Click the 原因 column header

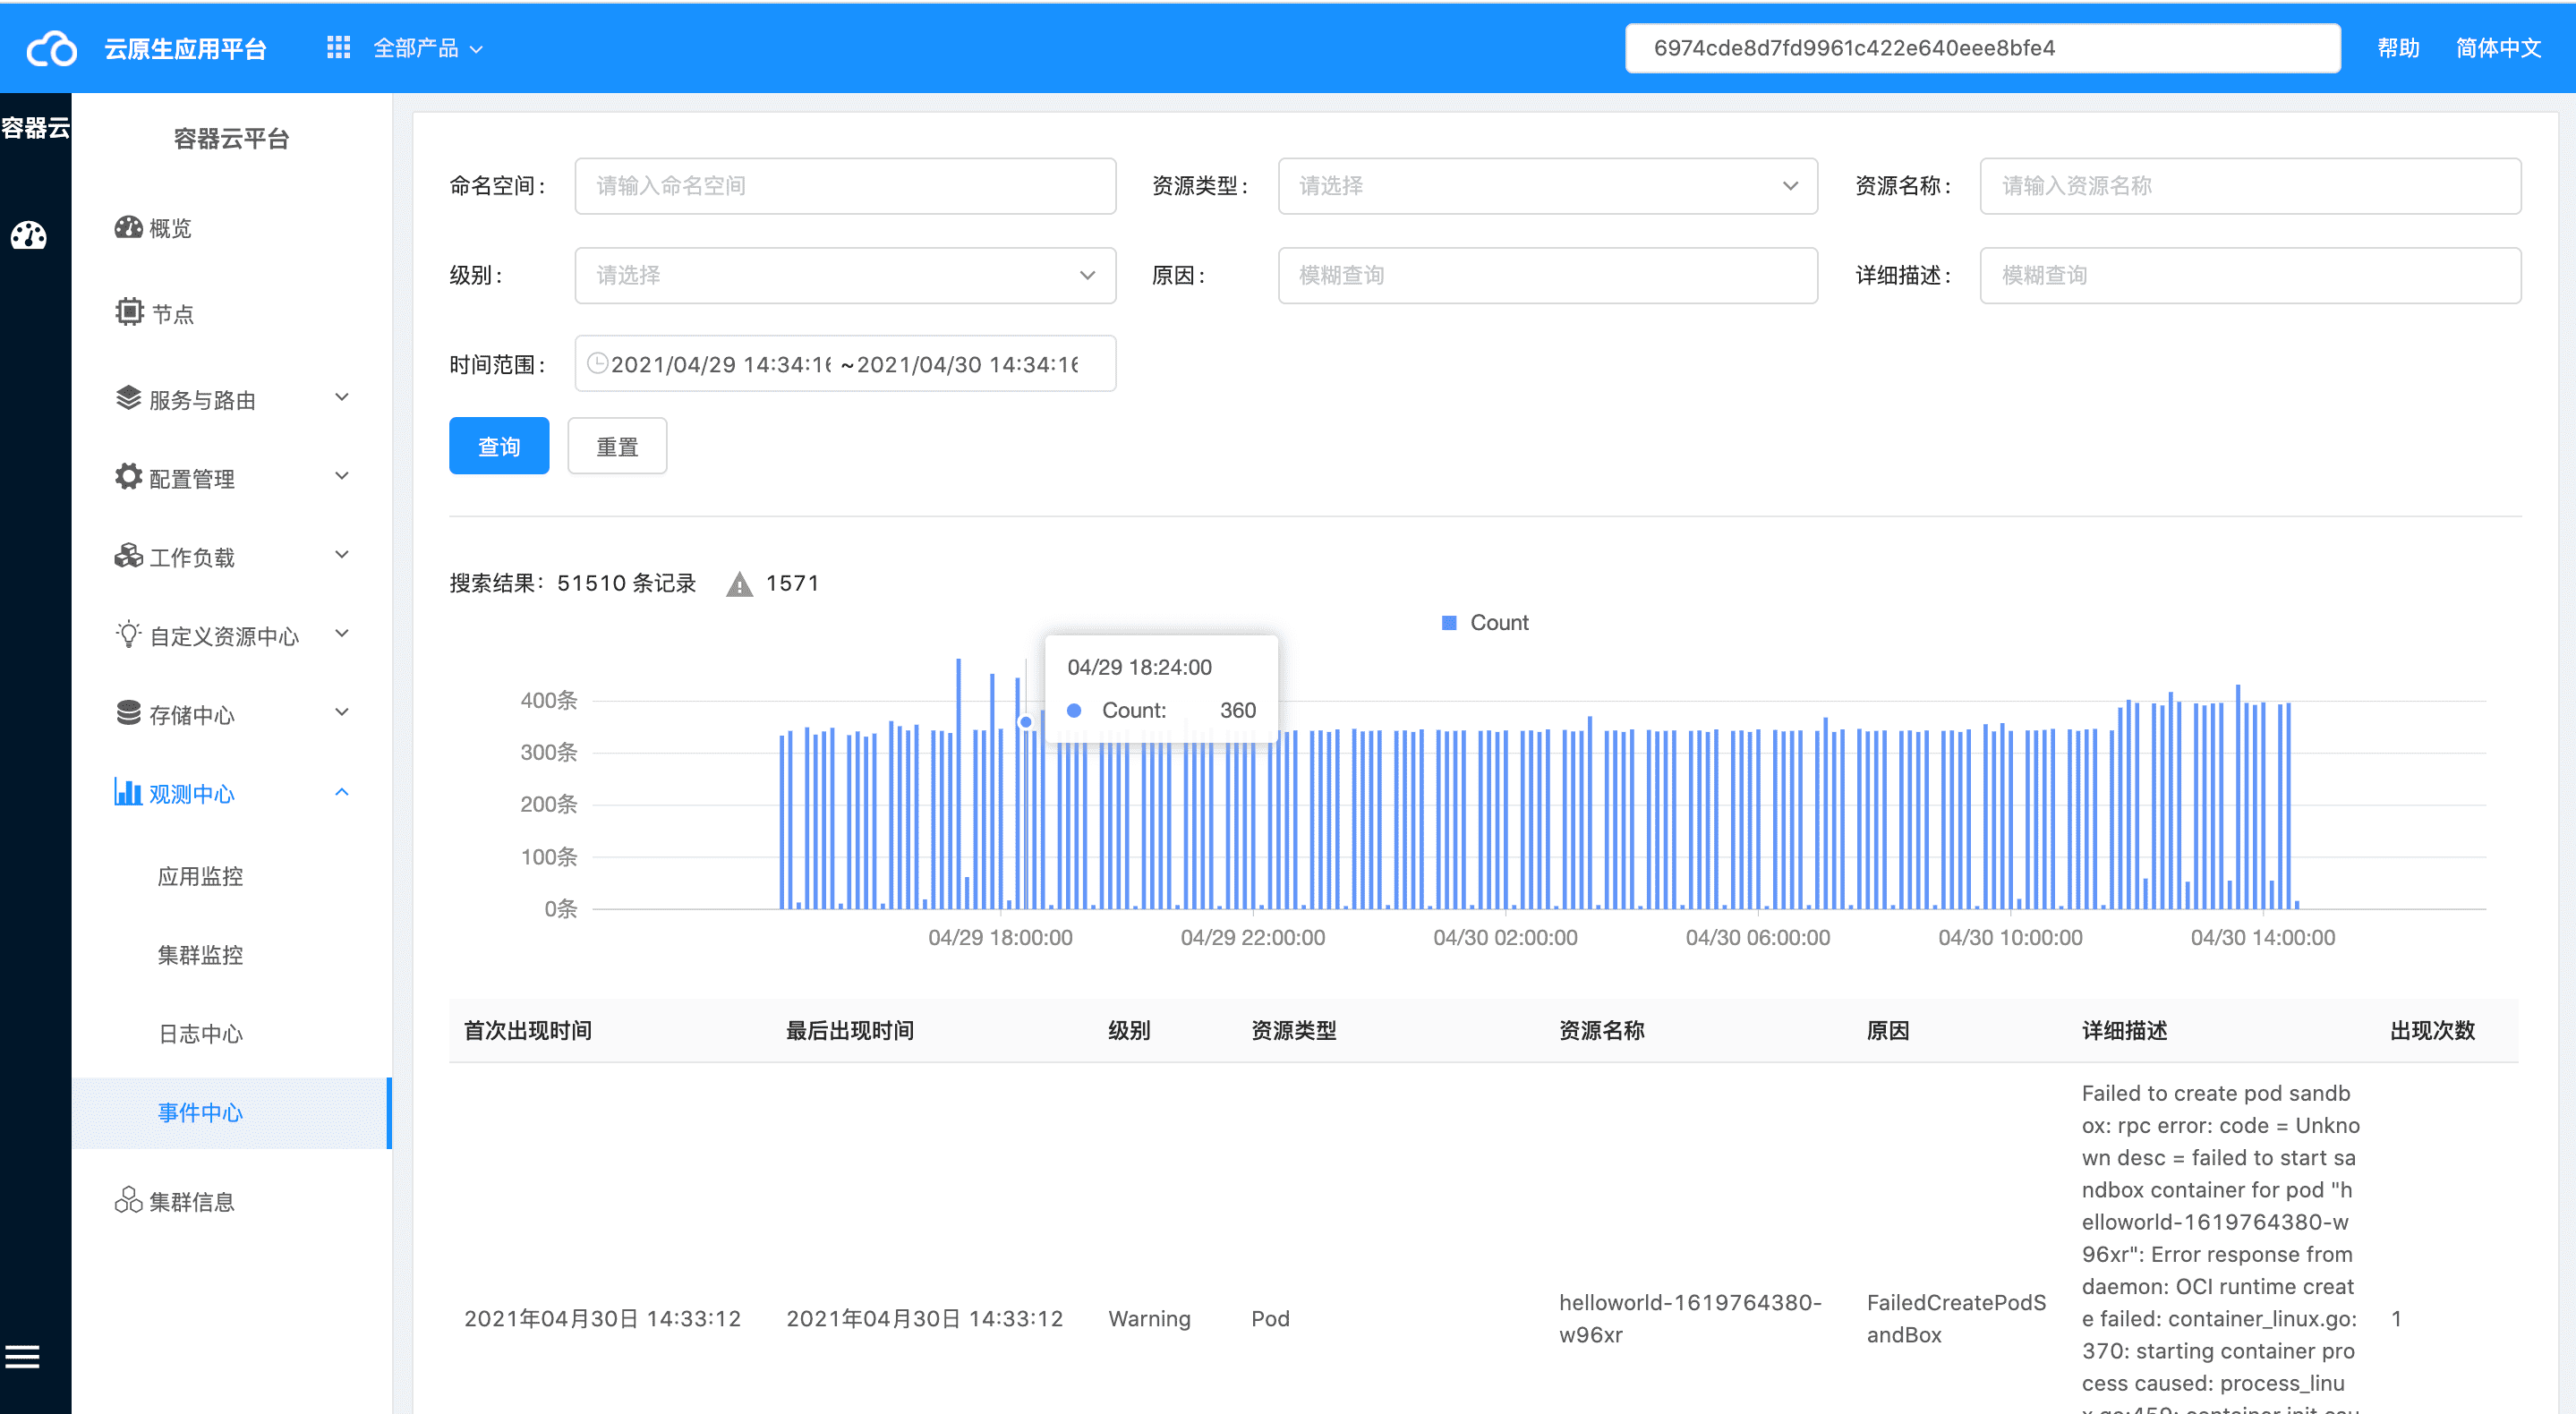coord(1888,1030)
